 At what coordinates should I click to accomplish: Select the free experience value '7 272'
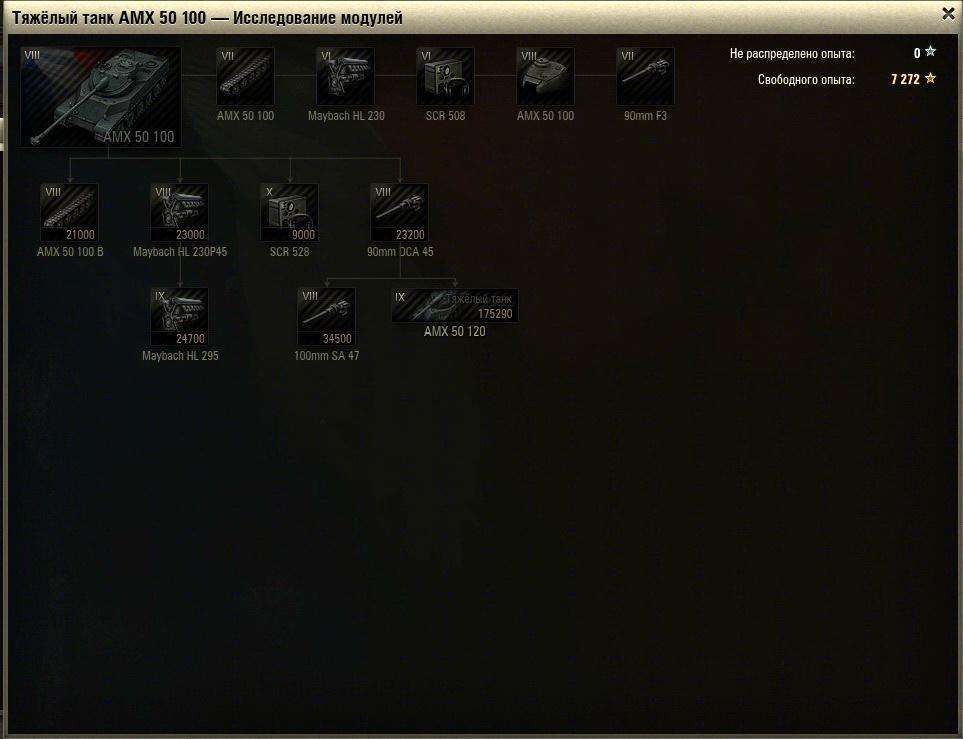click(x=905, y=79)
